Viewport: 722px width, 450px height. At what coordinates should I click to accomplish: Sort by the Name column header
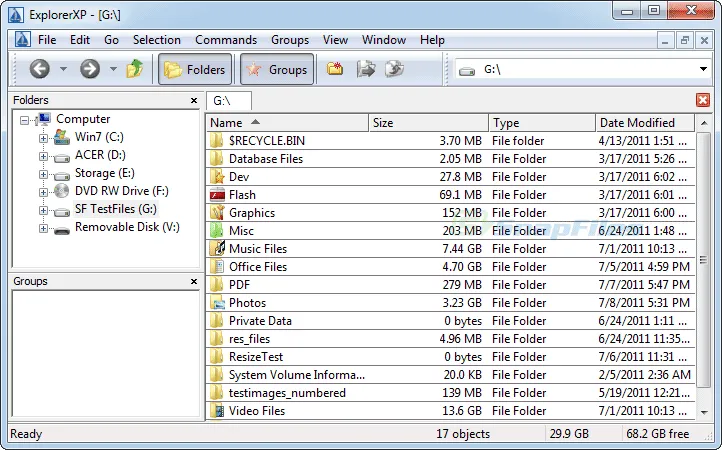coord(287,123)
